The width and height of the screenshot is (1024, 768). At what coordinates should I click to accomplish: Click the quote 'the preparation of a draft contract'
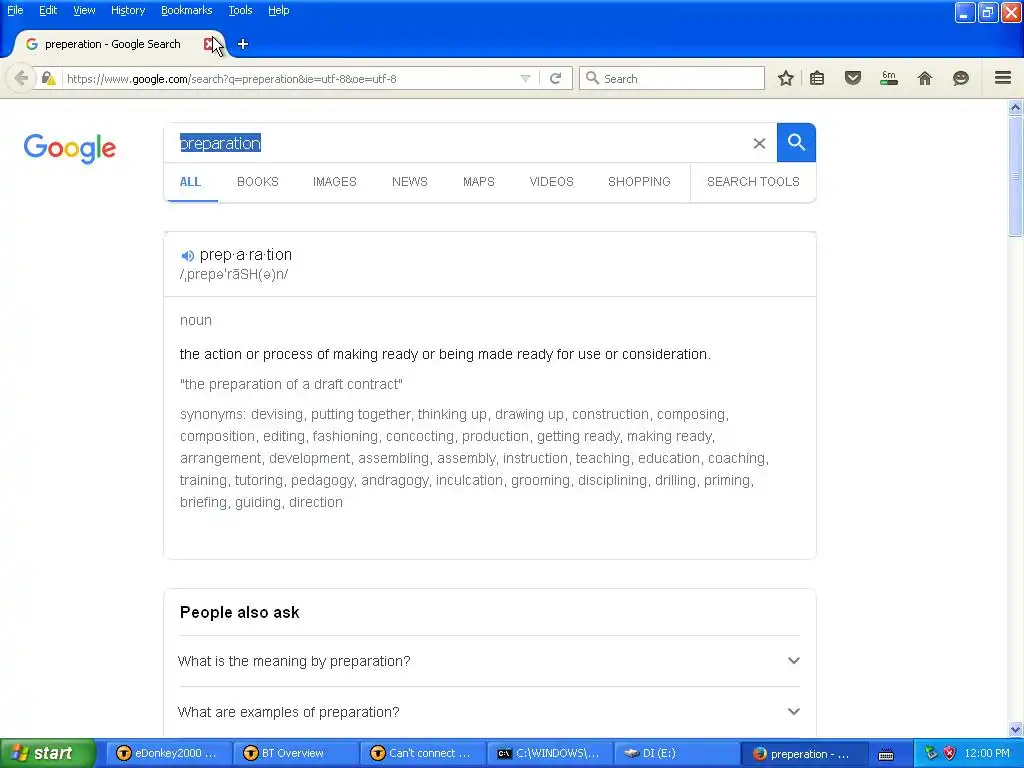(x=291, y=384)
